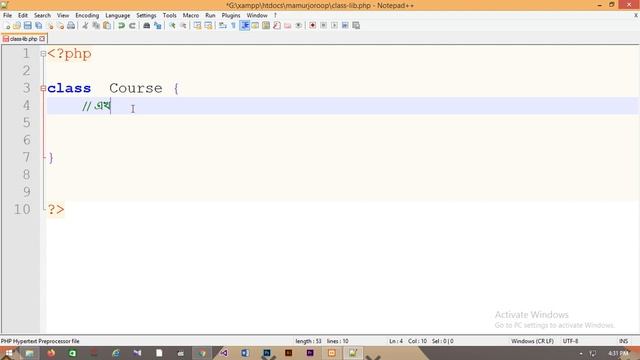Image resolution: width=640 pixels, height=360 pixels.
Task: Toggle the file monitoring eye icon
Action: coord(299,26)
